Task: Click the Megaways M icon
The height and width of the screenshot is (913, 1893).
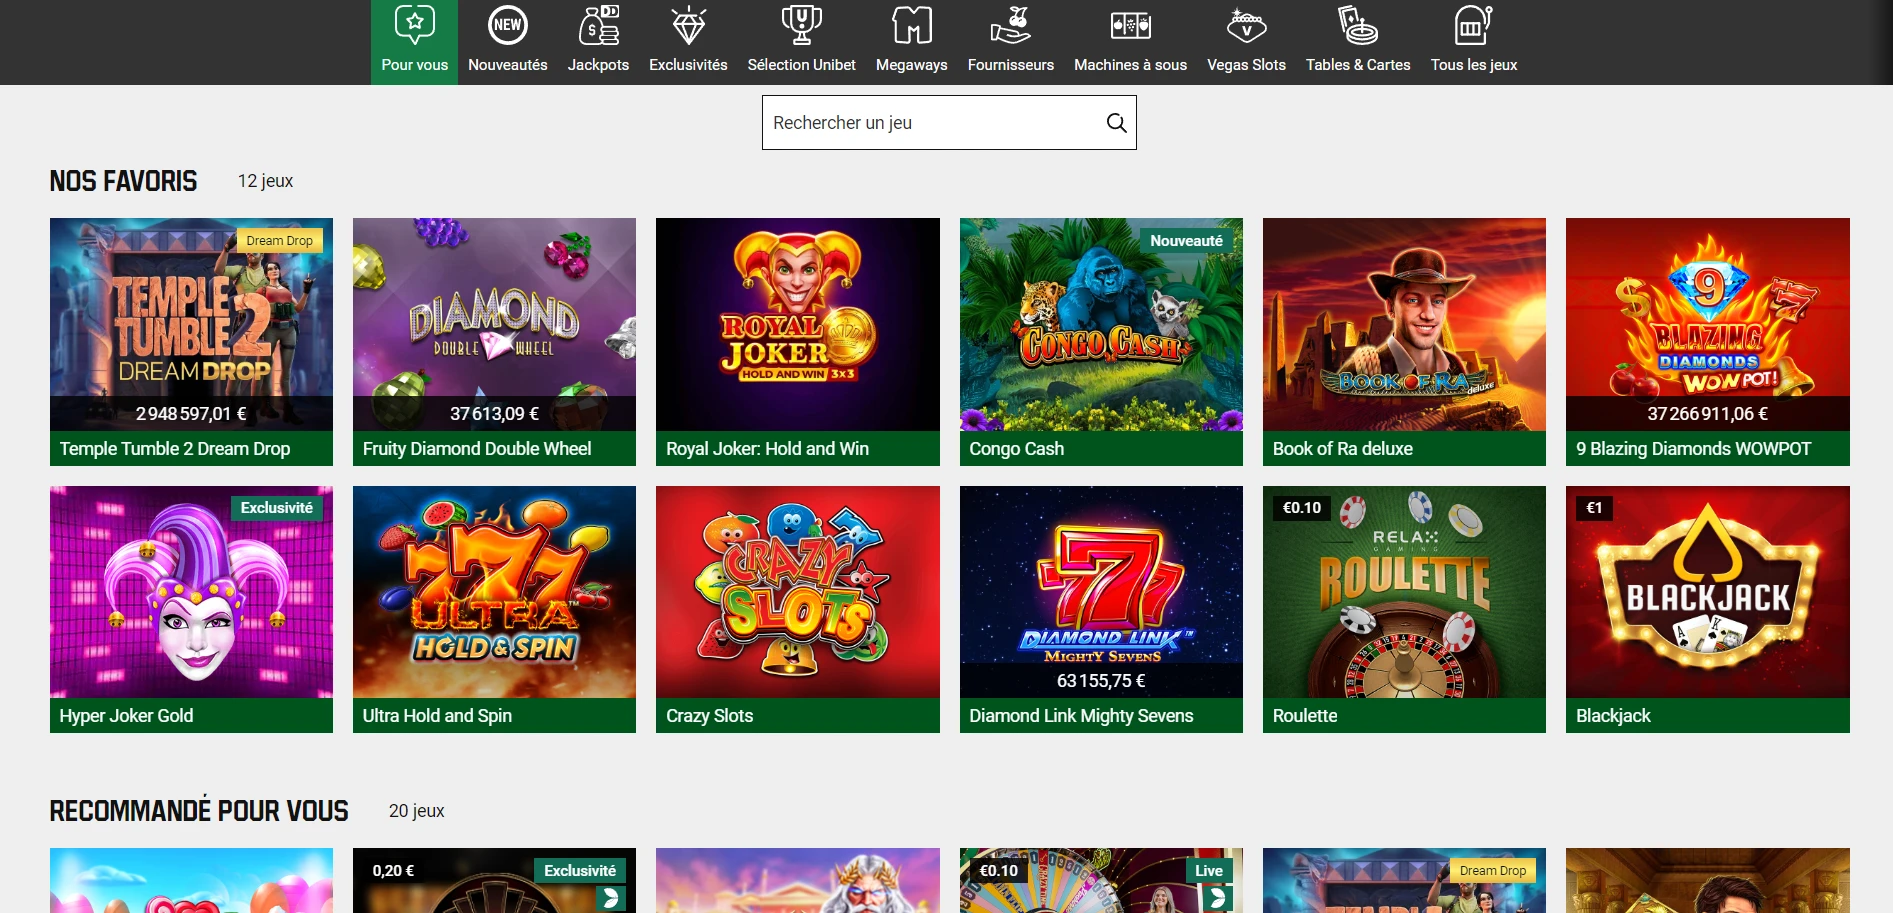Action: click(x=912, y=25)
